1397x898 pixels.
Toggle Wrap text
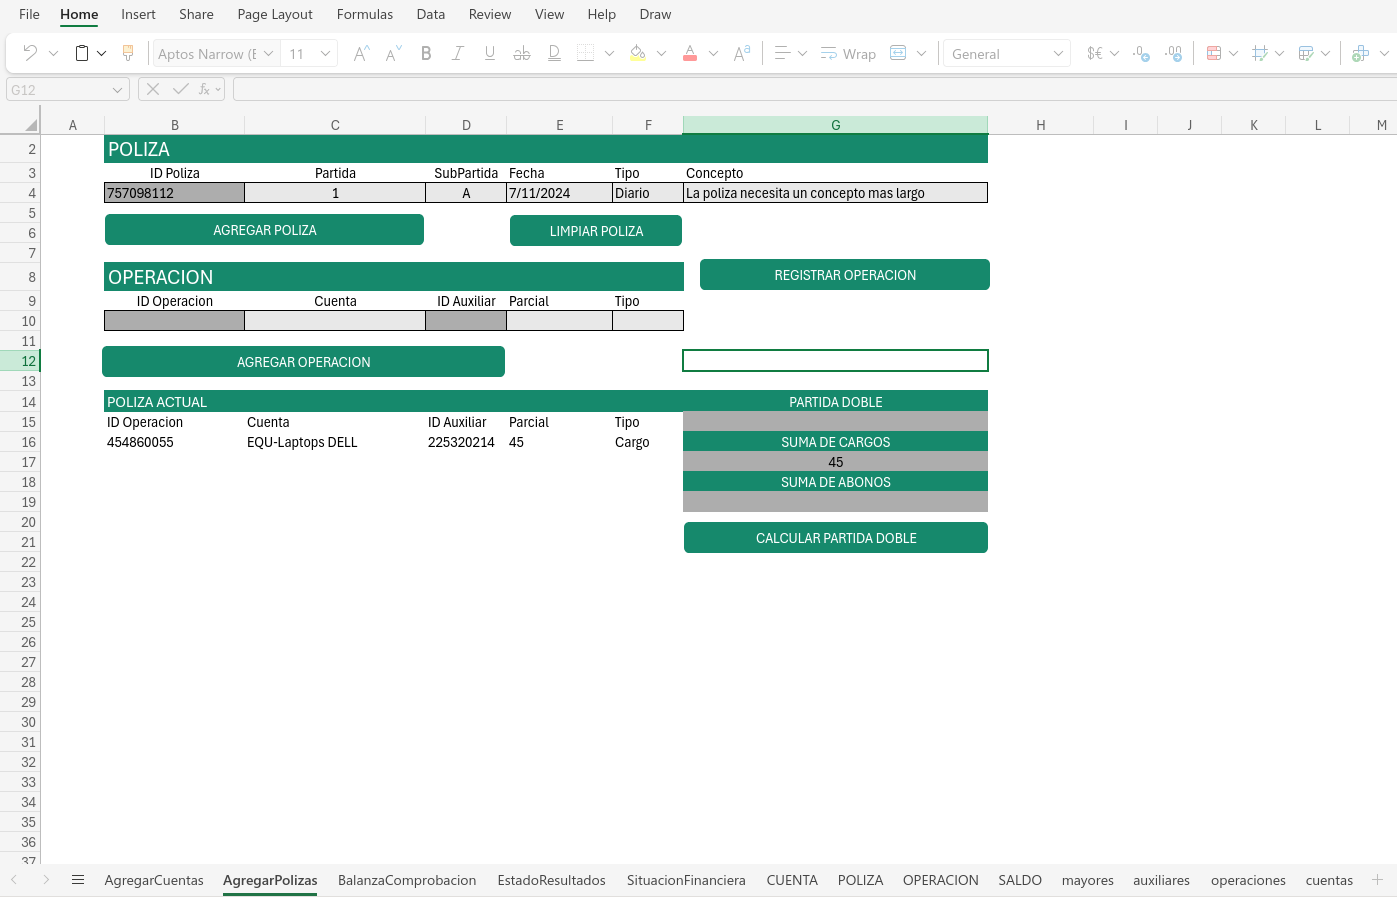tap(848, 53)
